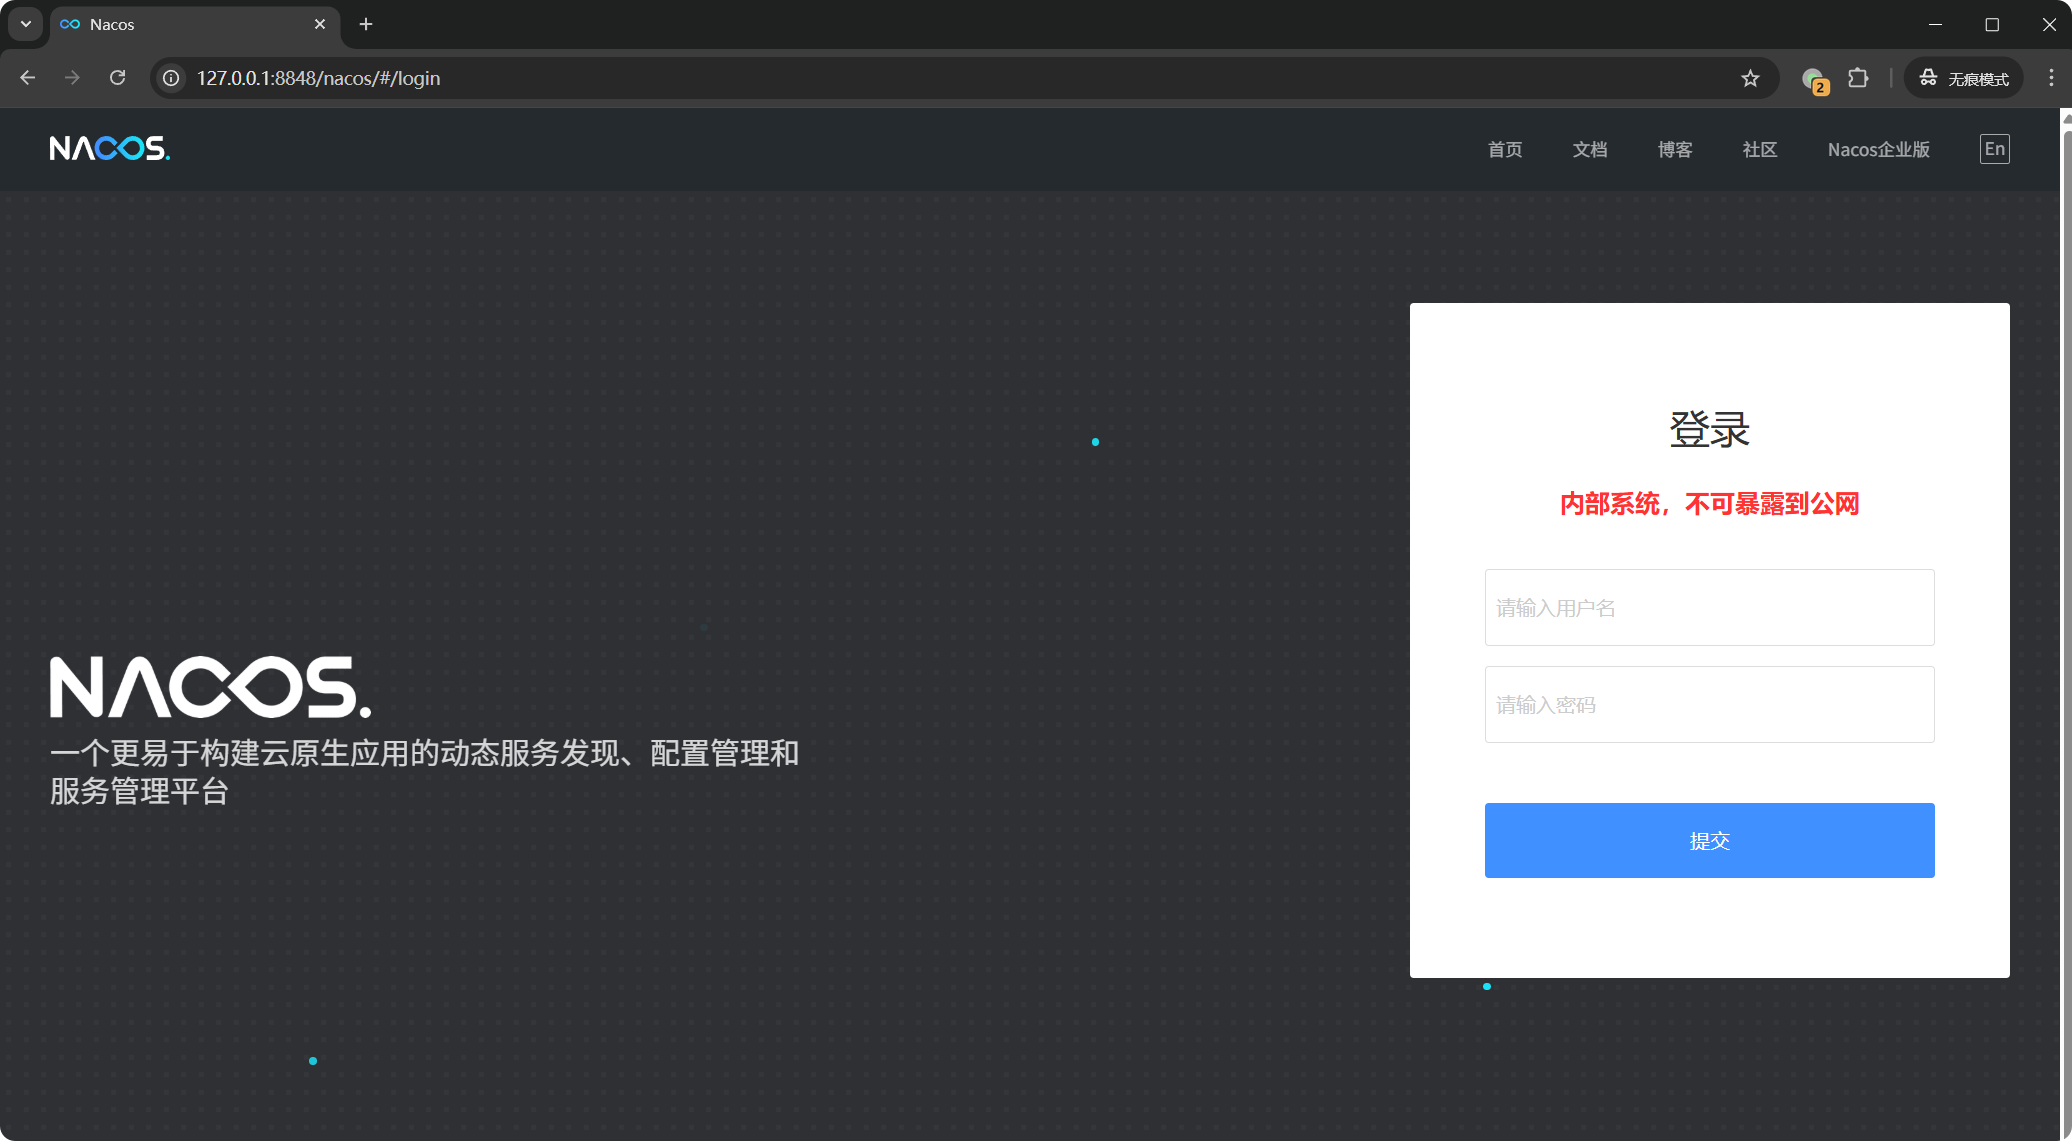Open the 首页 navigation link
This screenshot has height=1141, width=2072.
1505,149
